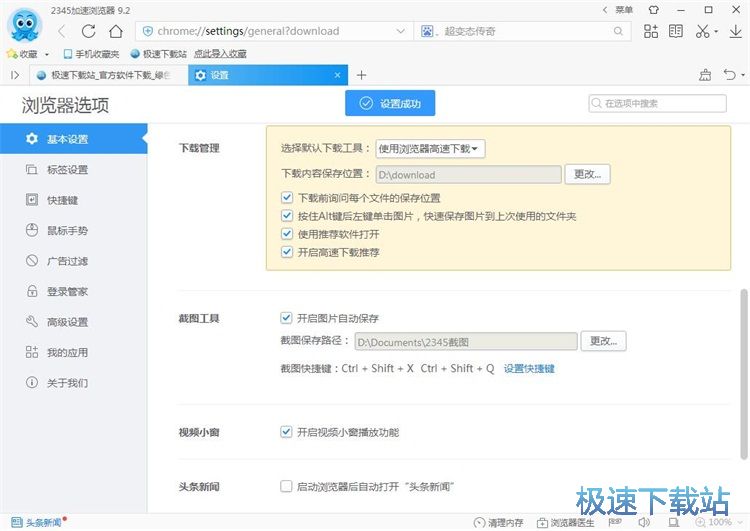Expand the address bar history dropdown arrow
This screenshot has height=531, width=750.
pos(400,31)
